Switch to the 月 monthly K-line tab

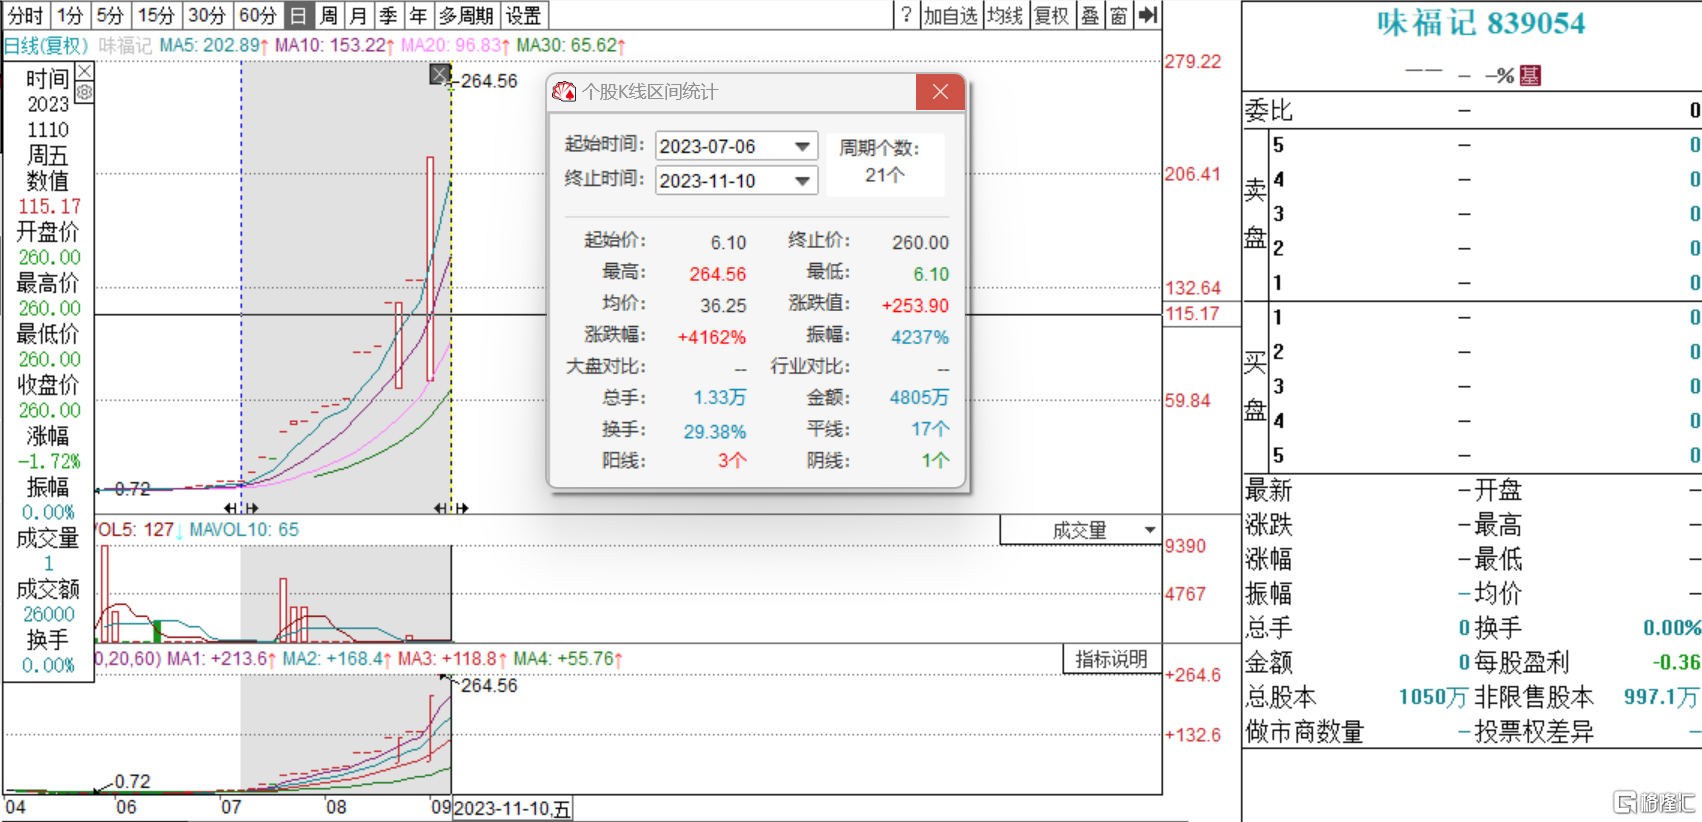pyautogui.click(x=359, y=15)
